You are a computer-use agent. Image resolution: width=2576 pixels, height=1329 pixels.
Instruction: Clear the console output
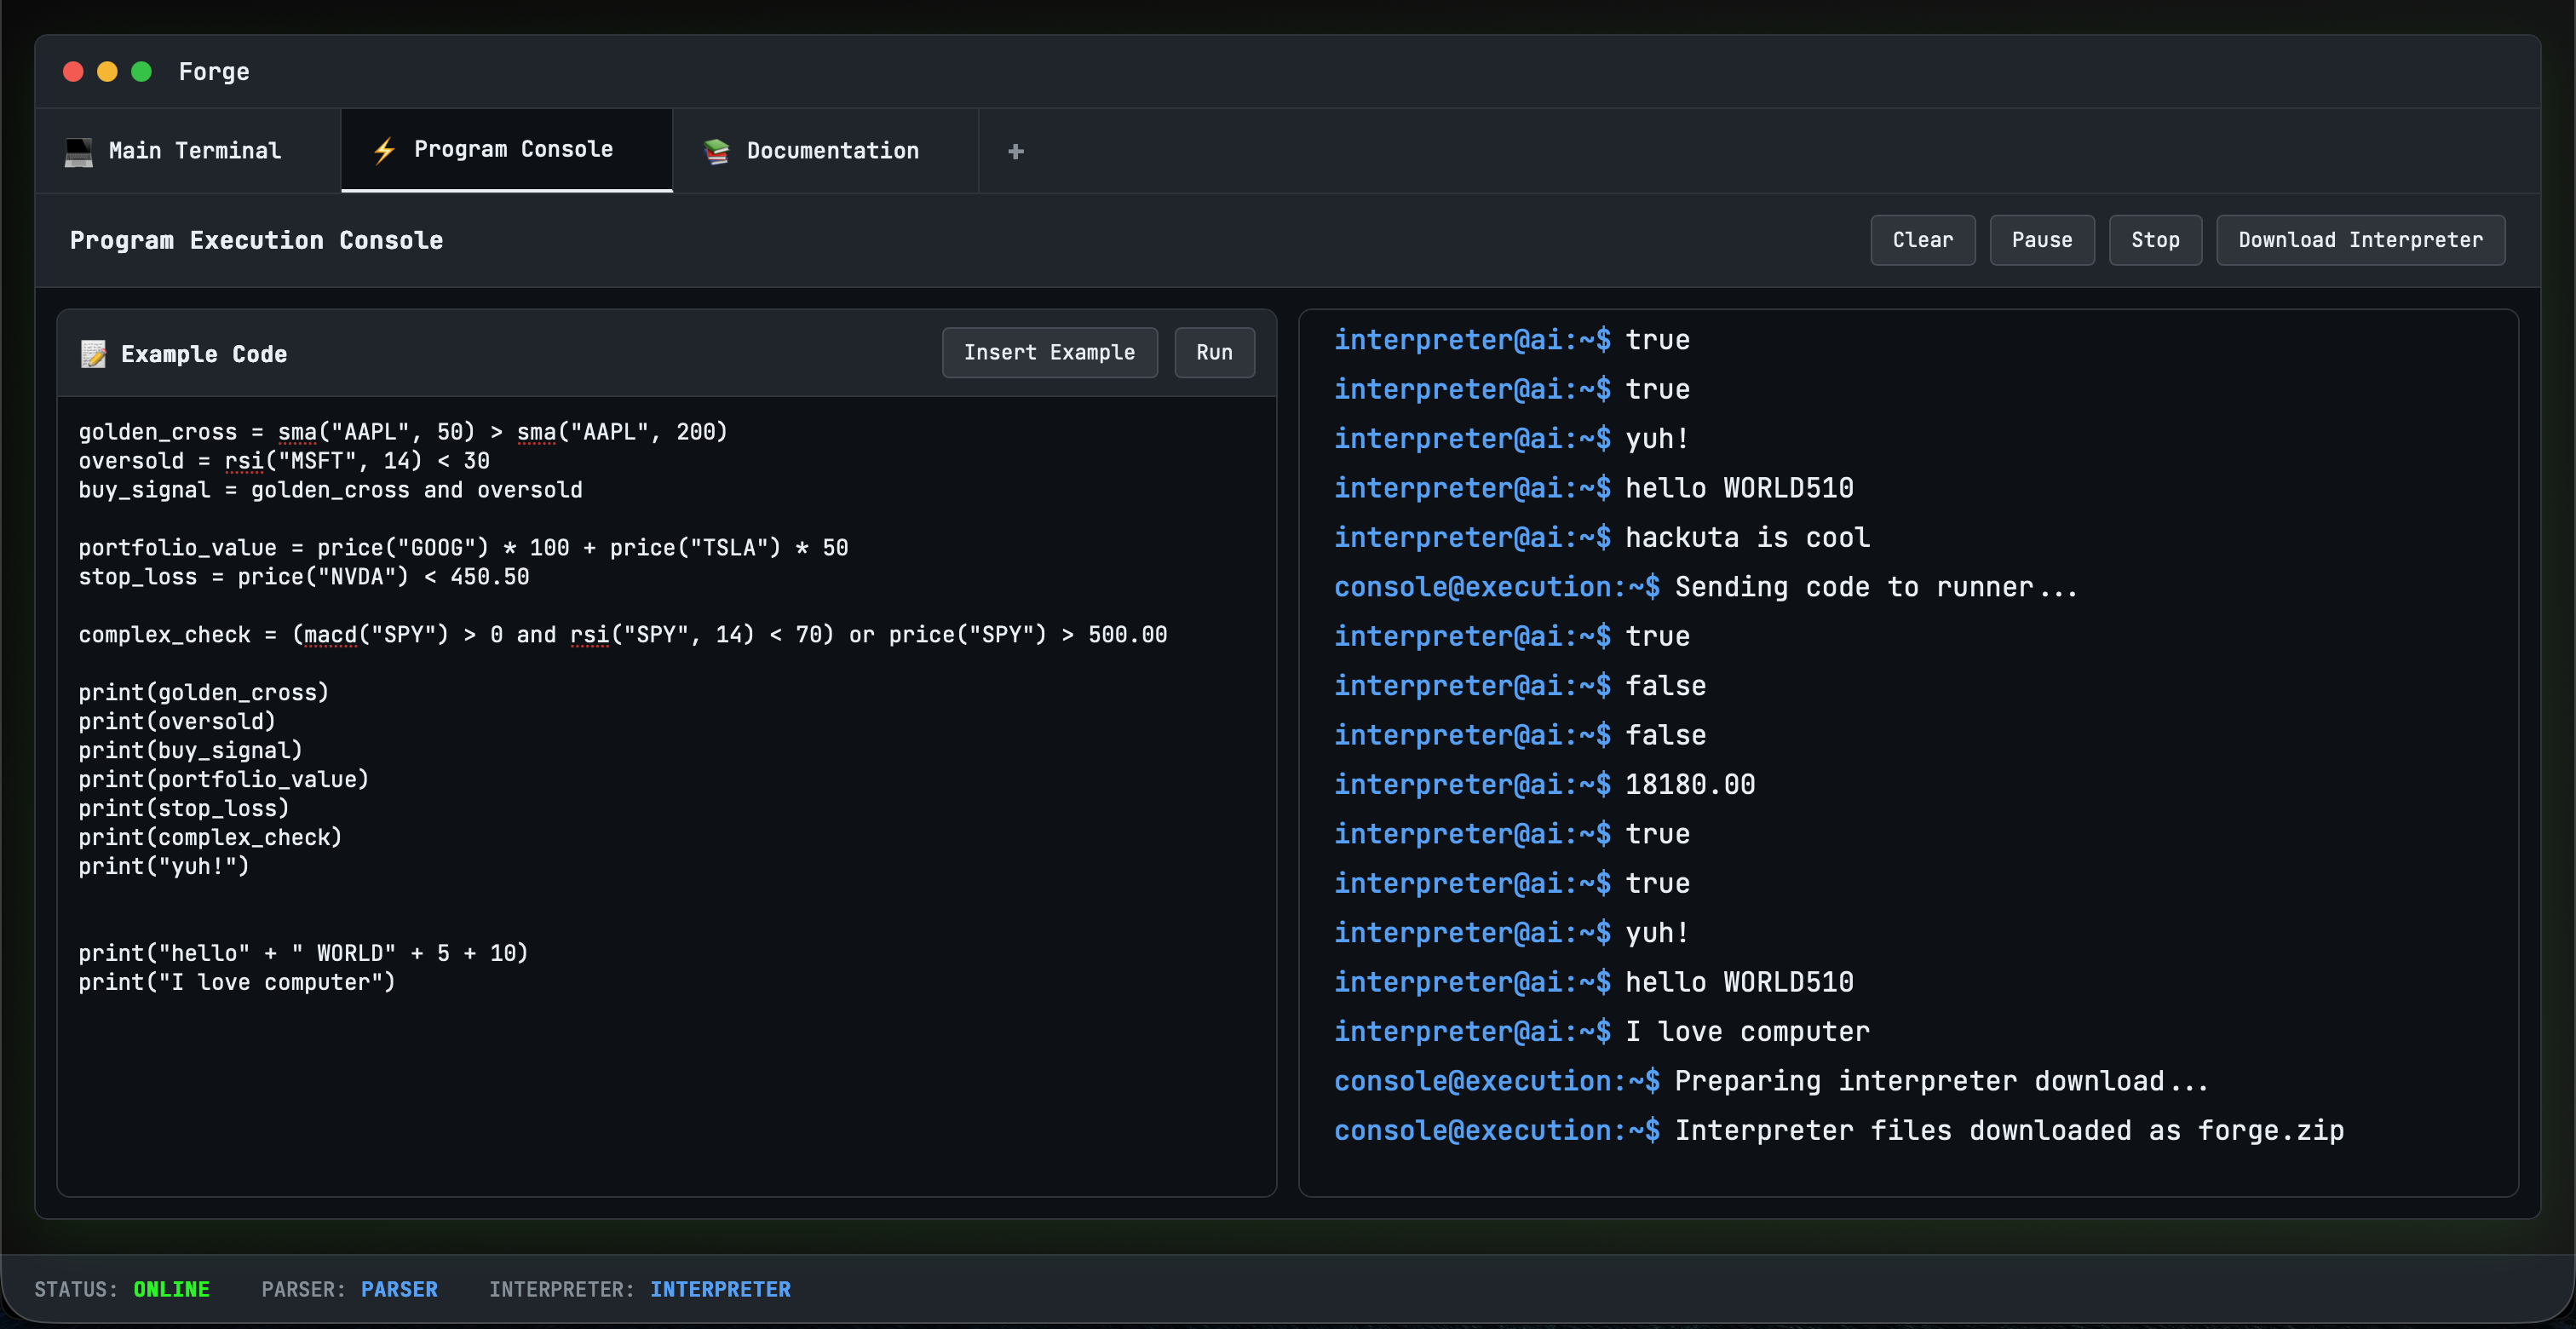1922,240
